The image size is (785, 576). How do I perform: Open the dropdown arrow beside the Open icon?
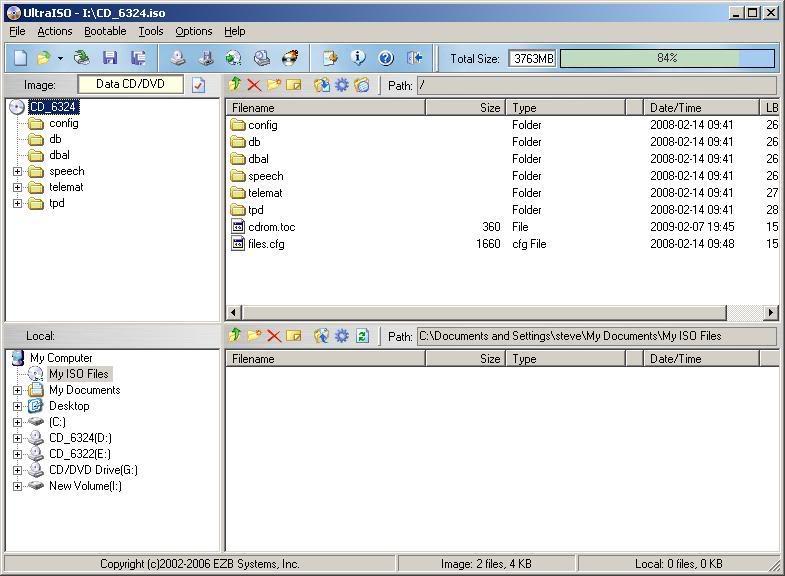[60, 59]
